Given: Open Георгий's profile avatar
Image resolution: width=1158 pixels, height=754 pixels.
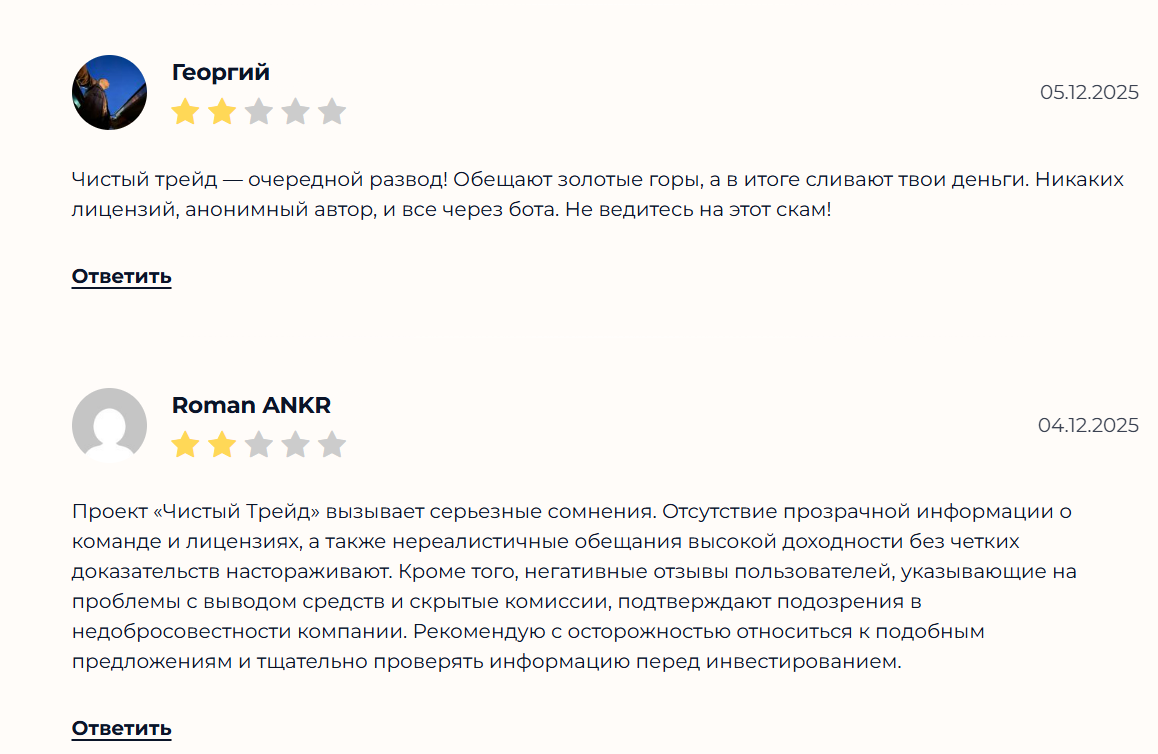Looking at the screenshot, I should click(x=110, y=92).
